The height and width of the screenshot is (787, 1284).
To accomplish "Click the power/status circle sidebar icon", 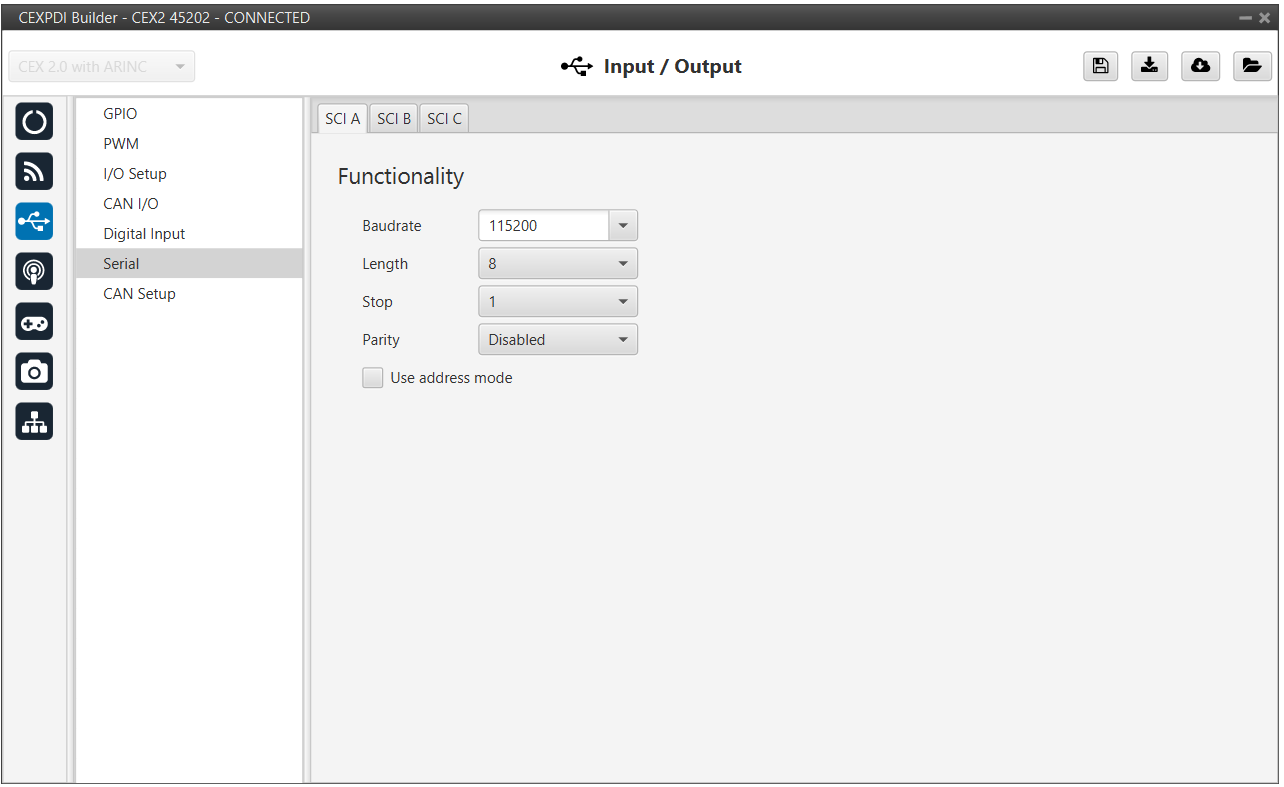I will pyautogui.click(x=34, y=122).
